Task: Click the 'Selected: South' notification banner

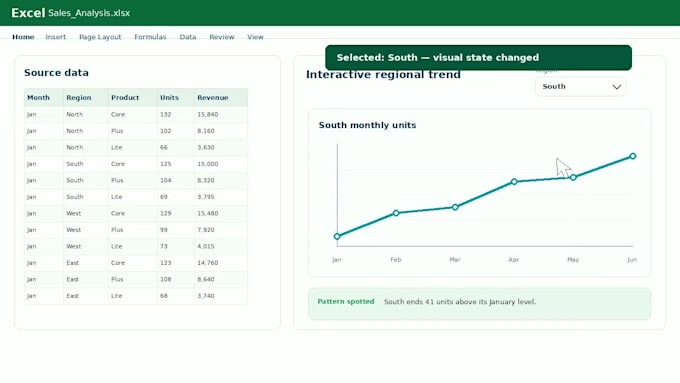Action: pyautogui.click(x=478, y=58)
